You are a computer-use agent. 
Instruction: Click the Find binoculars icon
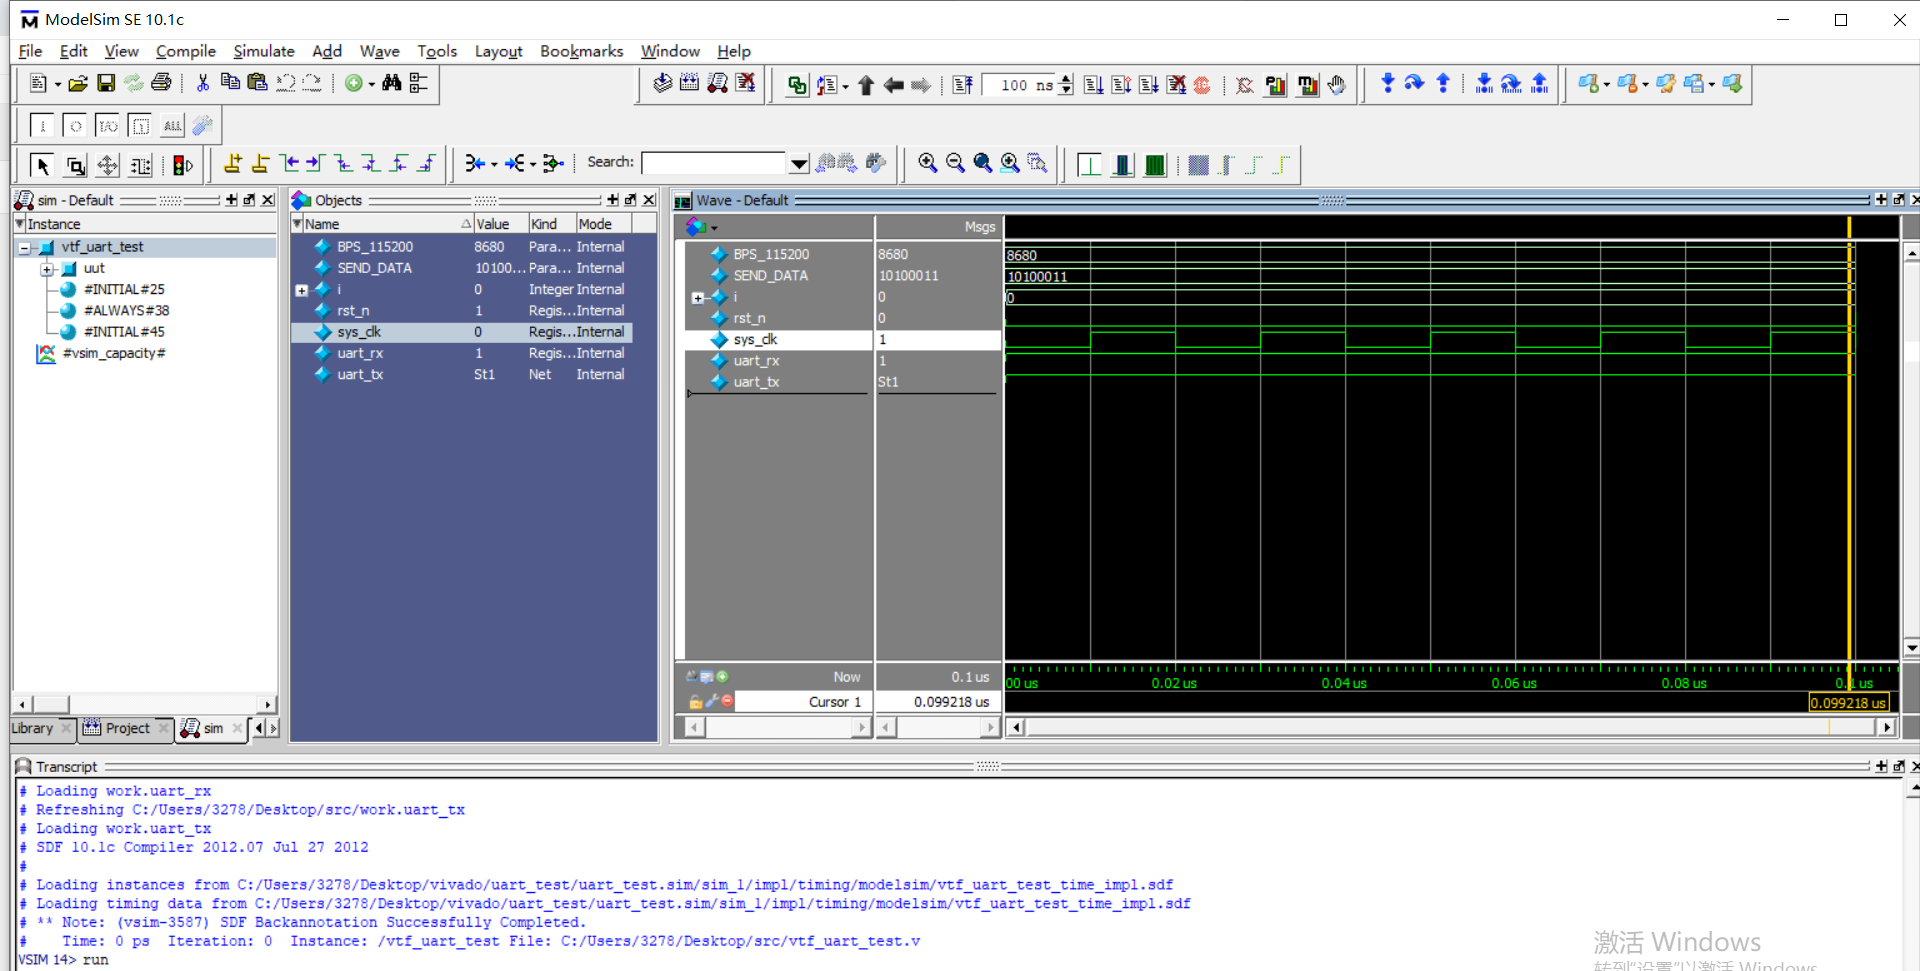pos(392,84)
